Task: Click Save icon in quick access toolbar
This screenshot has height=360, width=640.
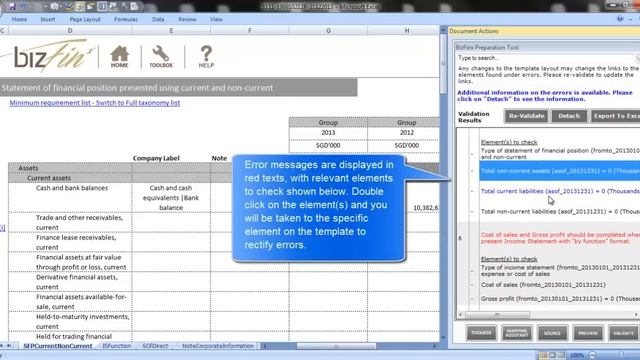Action: point(12,7)
